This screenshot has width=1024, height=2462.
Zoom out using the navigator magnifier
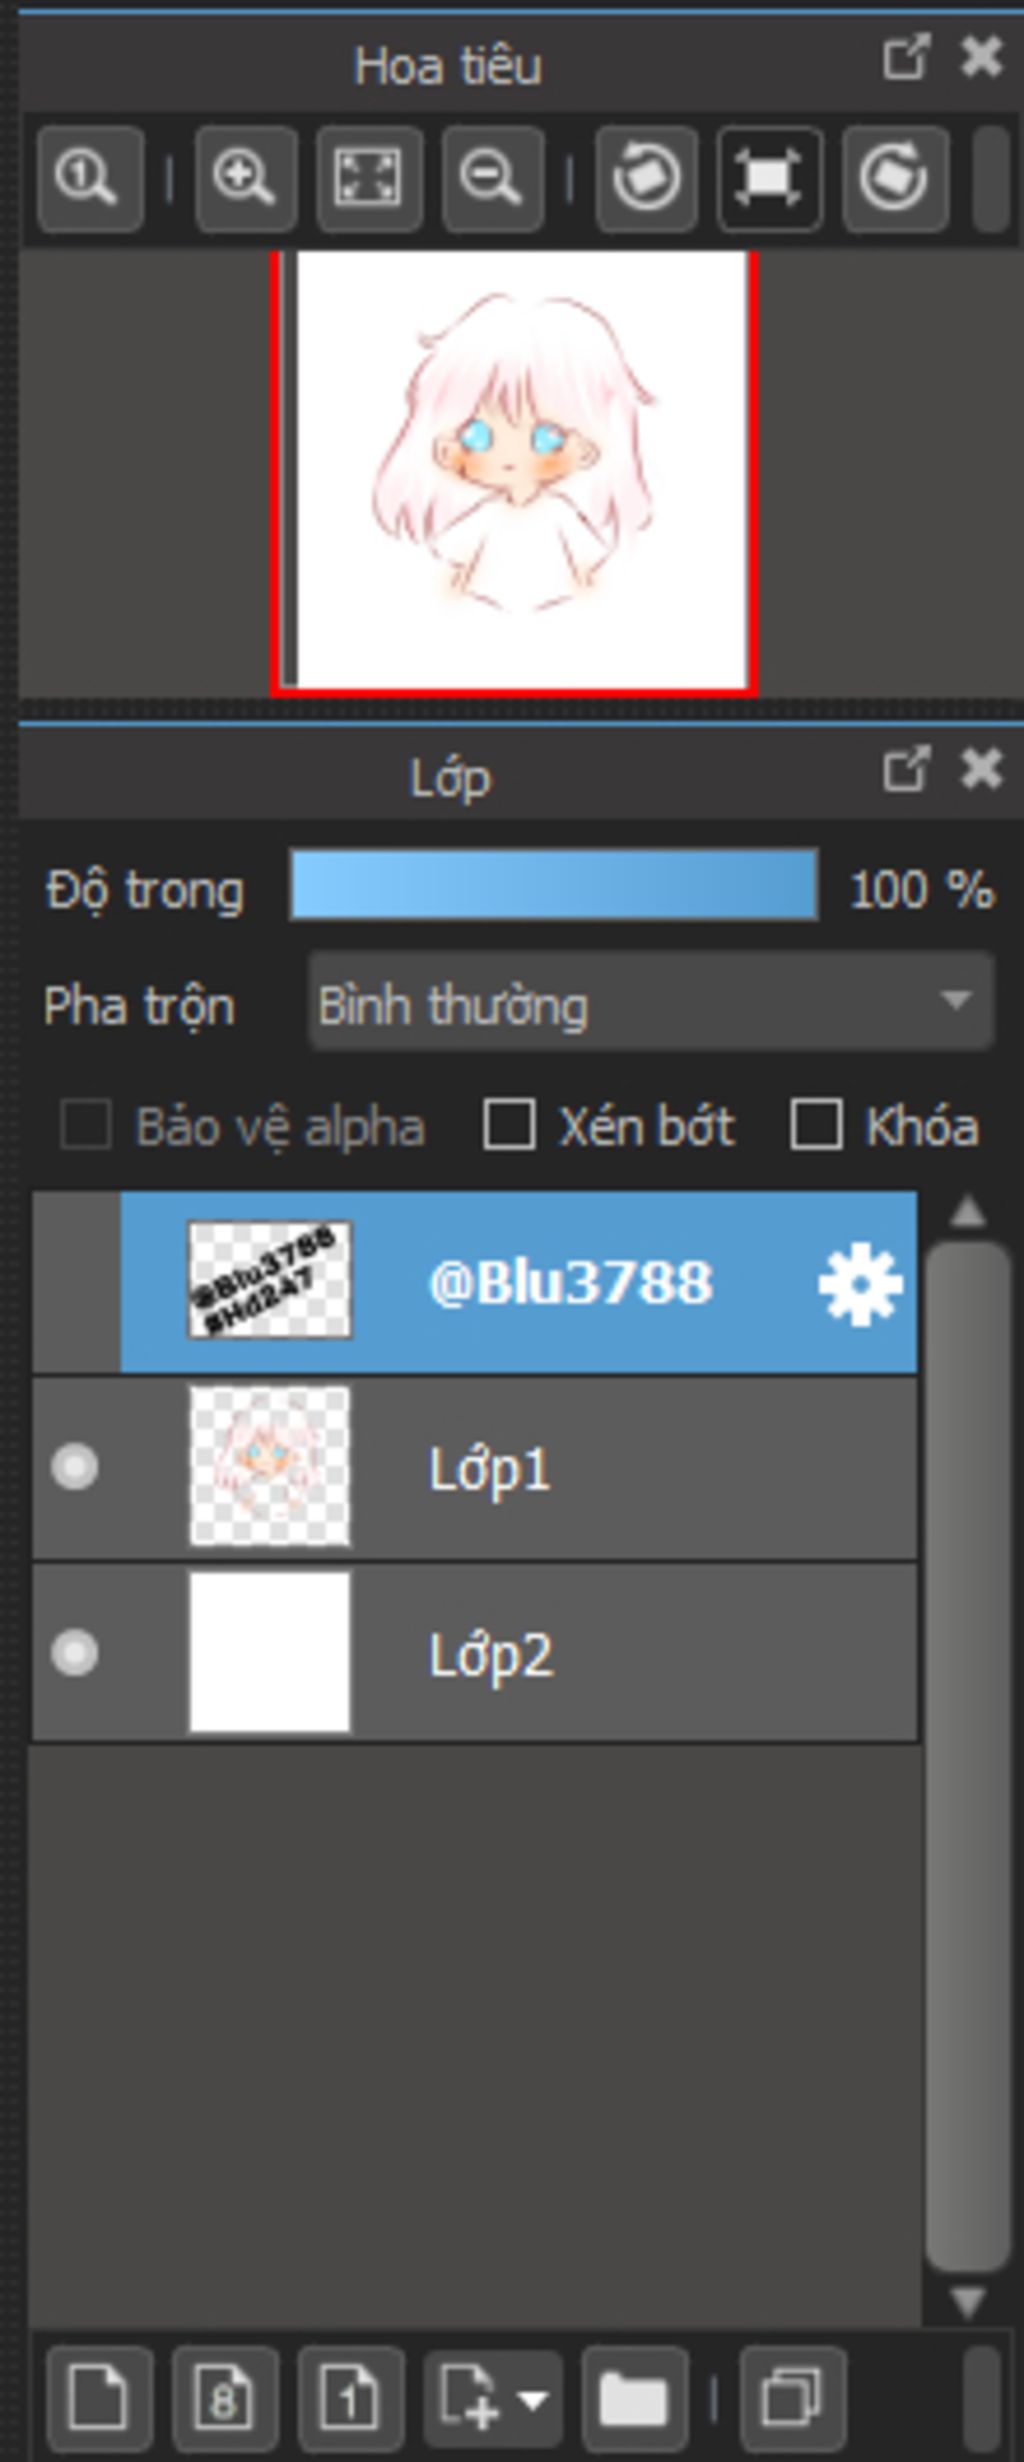click(492, 179)
